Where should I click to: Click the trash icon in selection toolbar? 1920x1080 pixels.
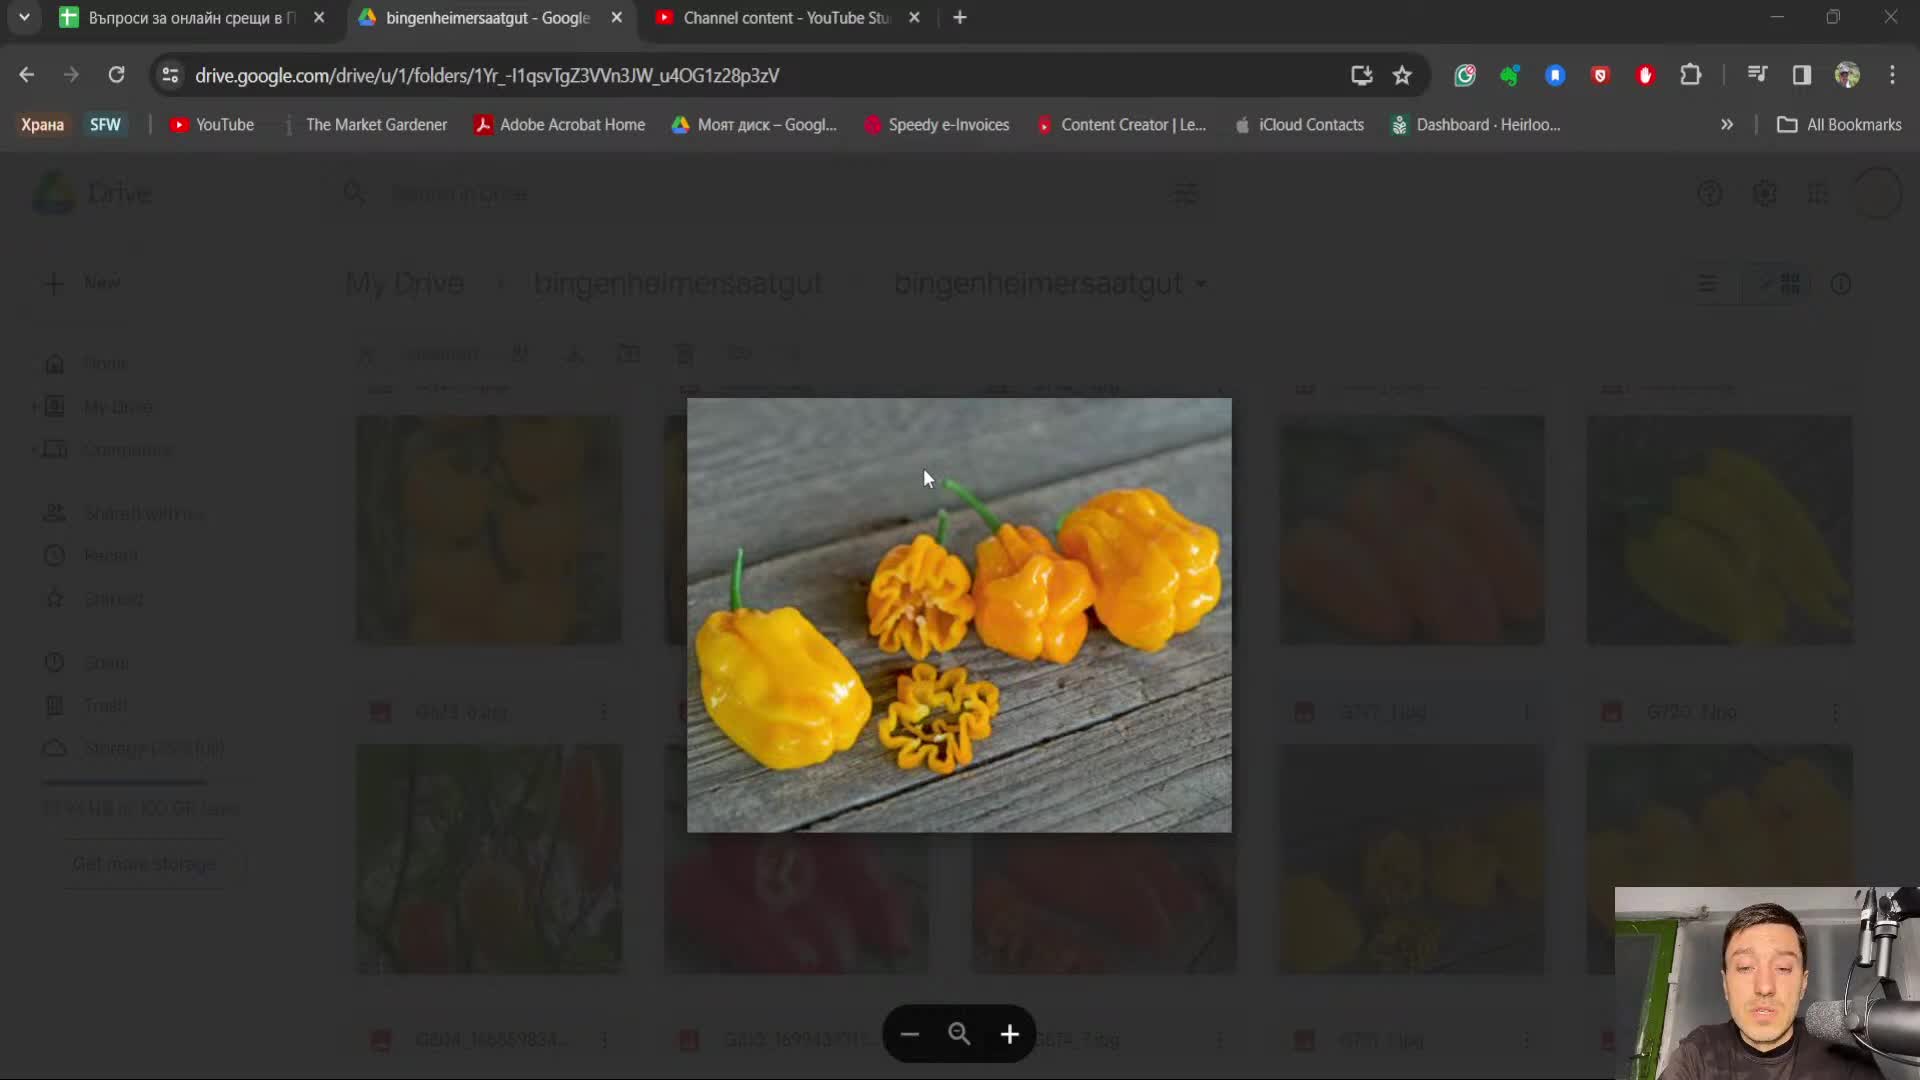[x=684, y=354]
